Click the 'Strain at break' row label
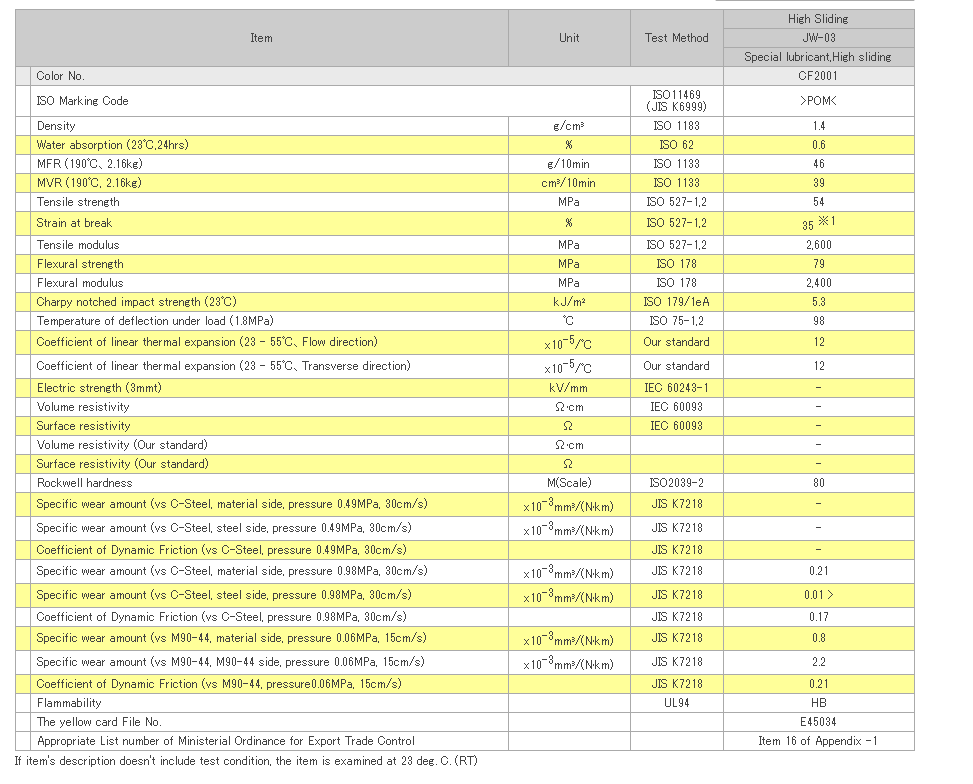This screenshot has height=784, width=973. coord(74,223)
